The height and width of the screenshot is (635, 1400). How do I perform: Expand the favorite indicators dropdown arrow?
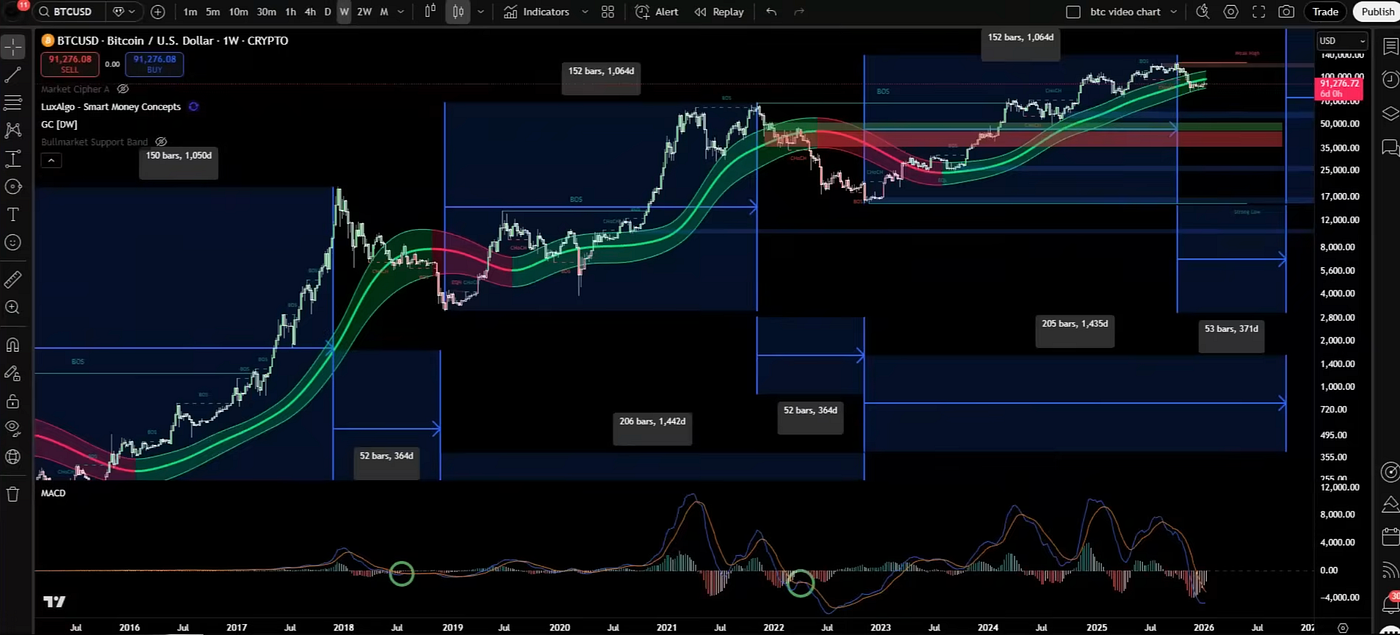(x=584, y=12)
